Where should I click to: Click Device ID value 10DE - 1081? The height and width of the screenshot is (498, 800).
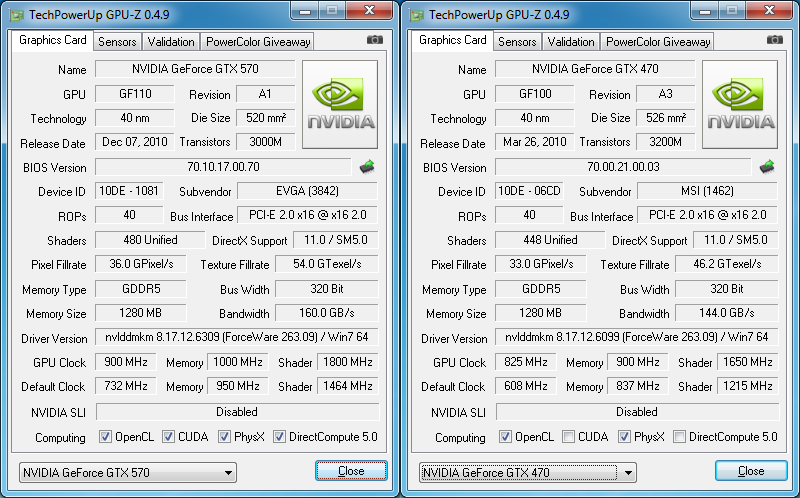129,191
